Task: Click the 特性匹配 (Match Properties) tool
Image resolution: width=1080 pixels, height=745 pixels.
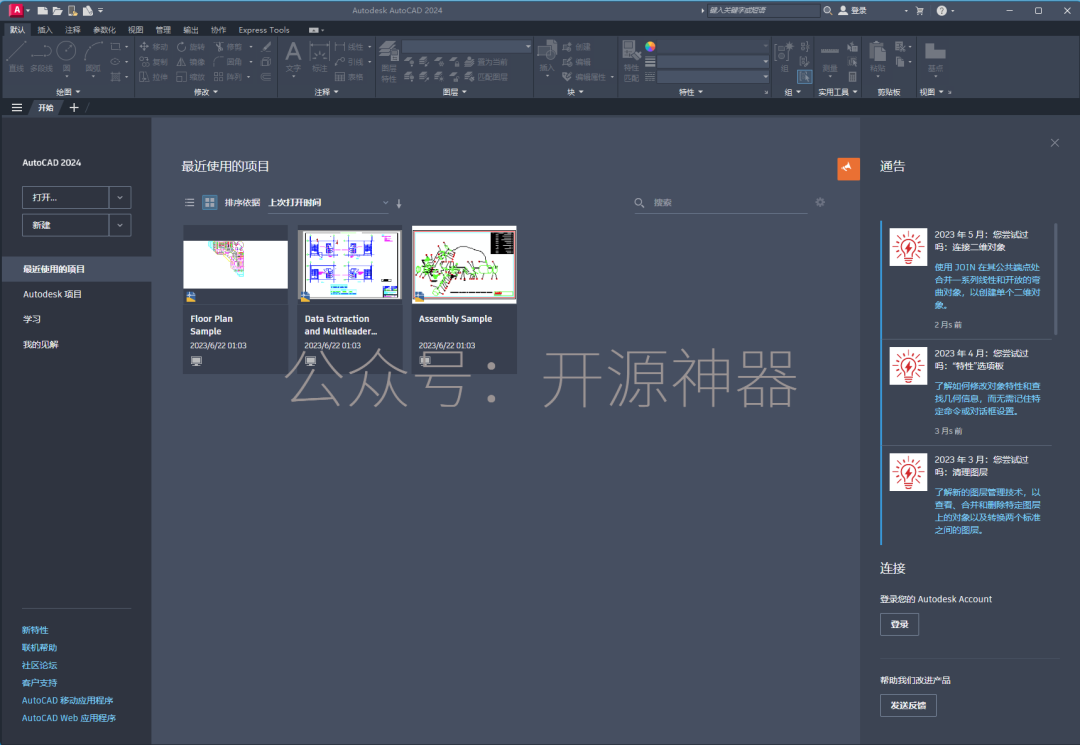Action: tap(631, 61)
